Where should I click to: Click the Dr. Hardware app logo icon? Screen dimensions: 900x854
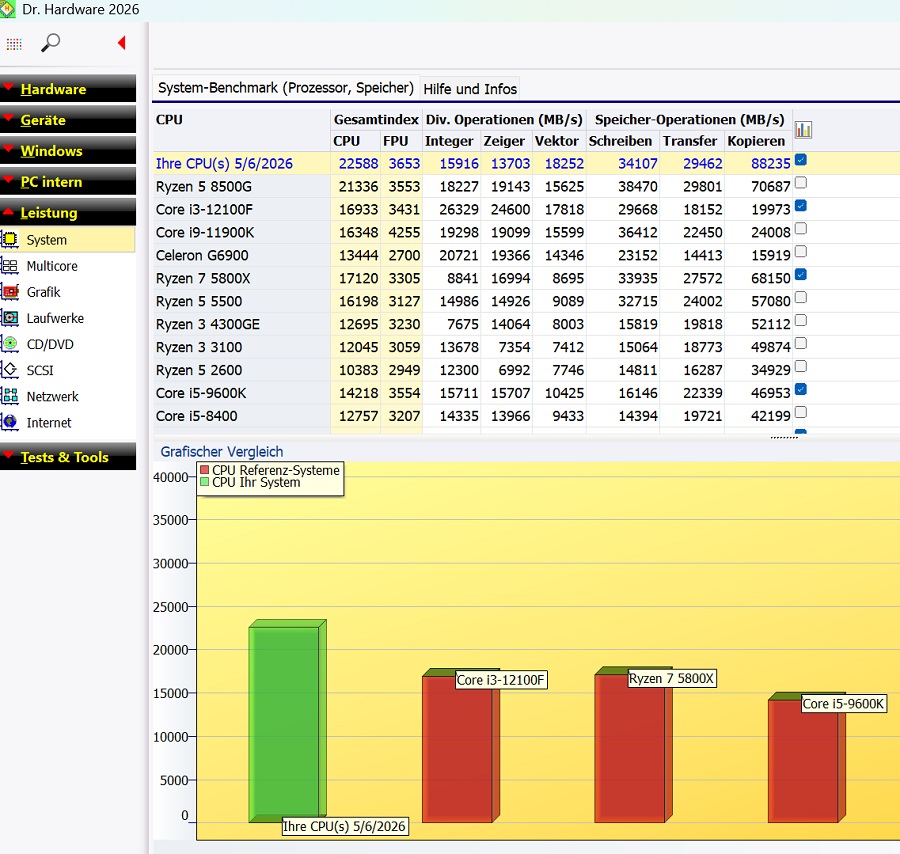pyautogui.click(x=7, y=9)
